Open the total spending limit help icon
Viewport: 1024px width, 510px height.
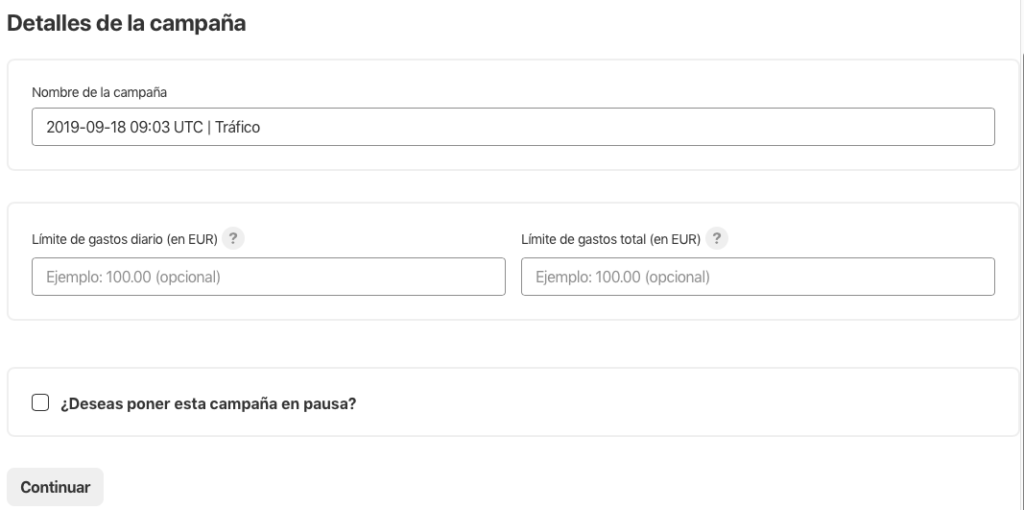[716, 239]
